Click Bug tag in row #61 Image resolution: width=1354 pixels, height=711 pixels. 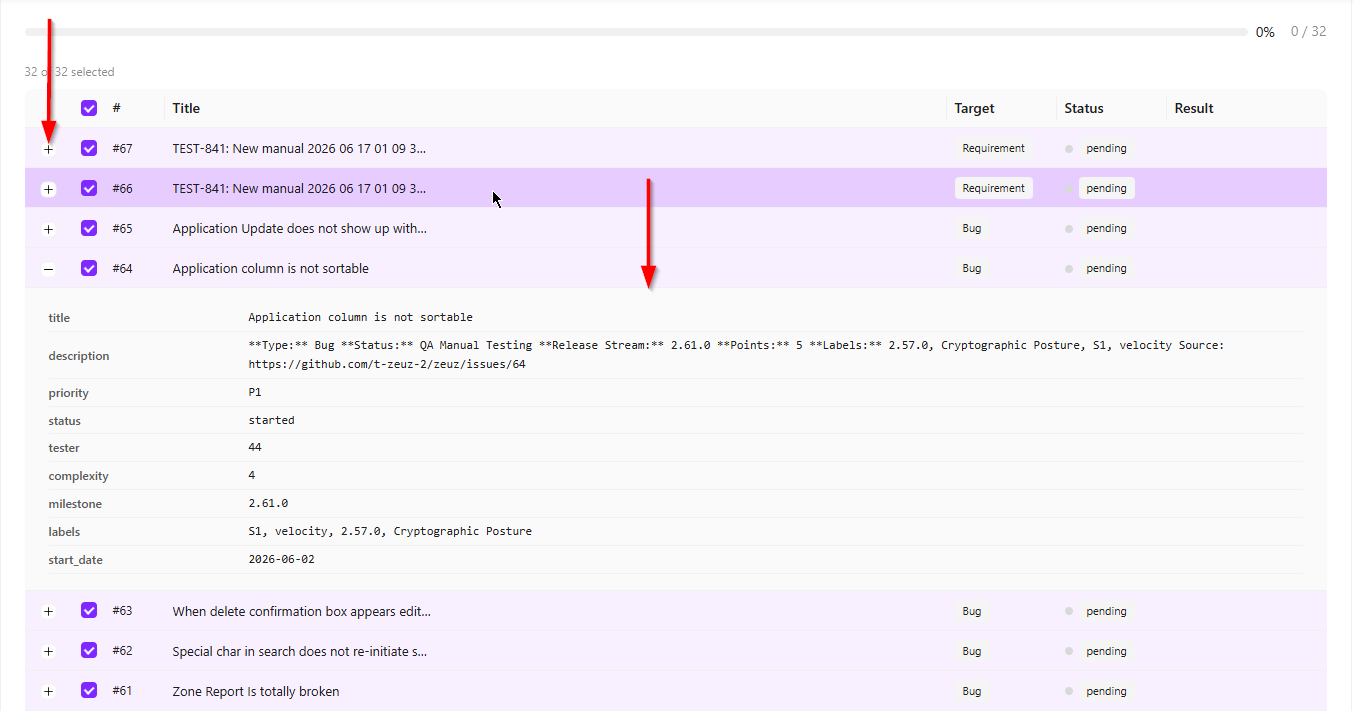click(x=972, y=691)
